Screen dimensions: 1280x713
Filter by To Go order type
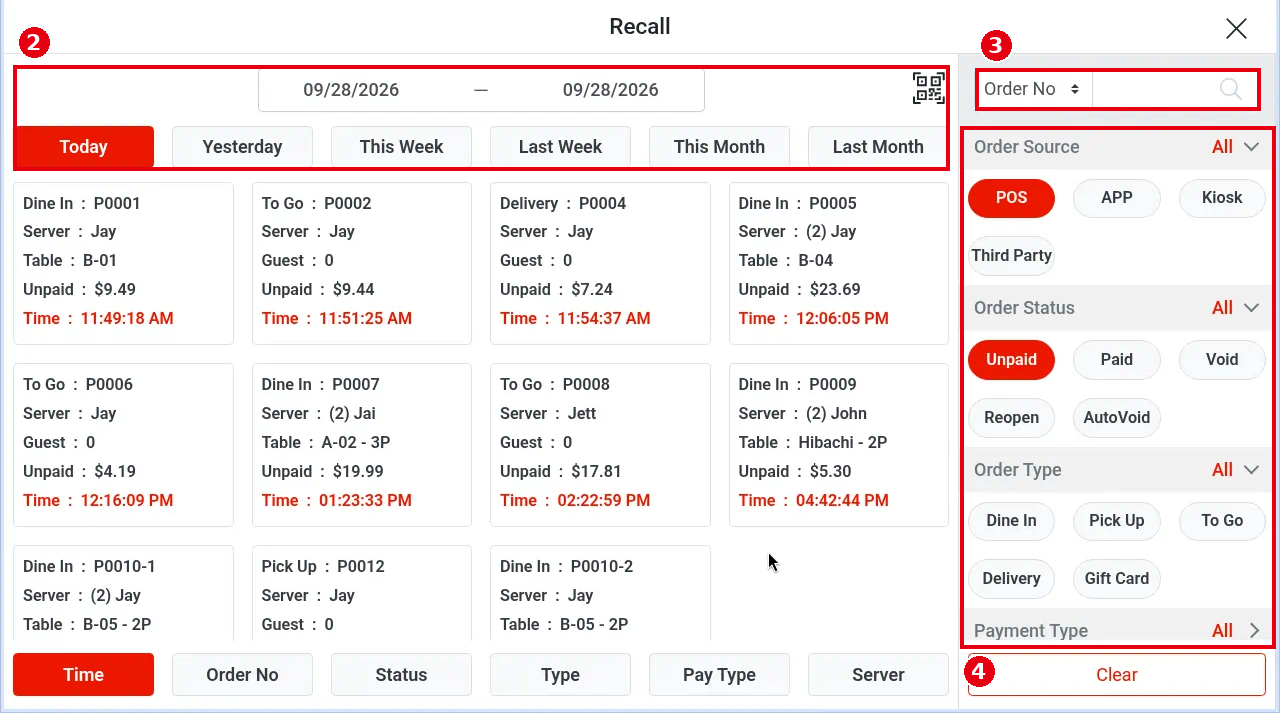tap(1222, 521)
